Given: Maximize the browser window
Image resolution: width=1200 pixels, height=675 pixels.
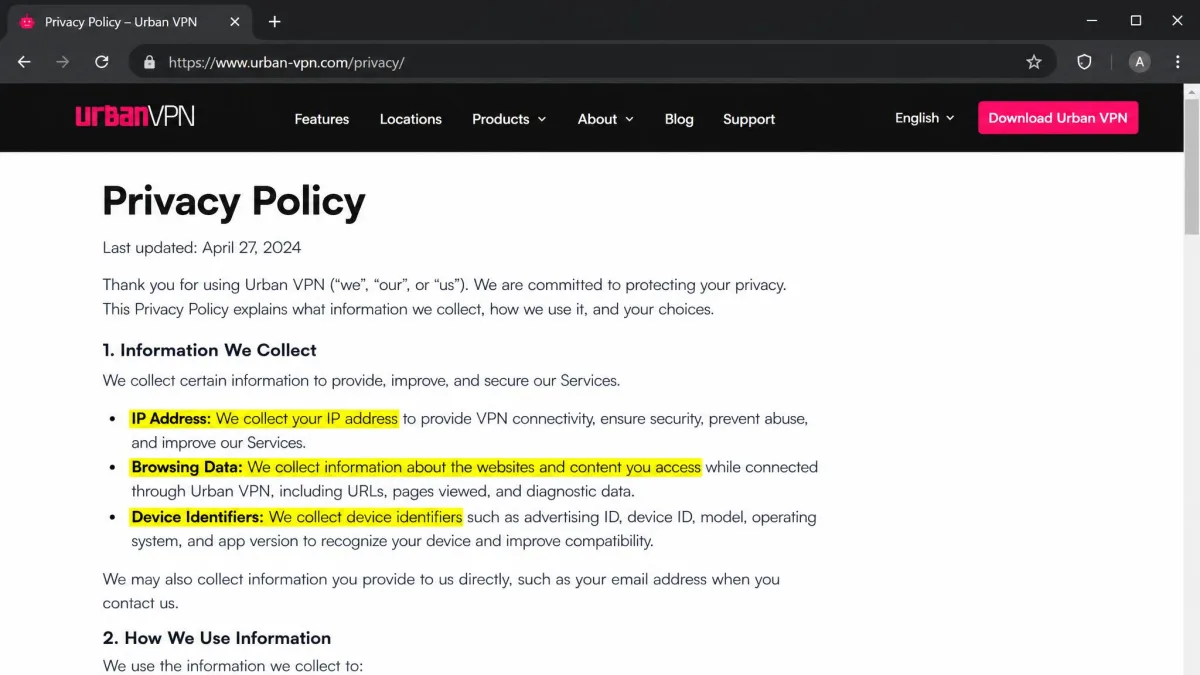Looking at the screenshot, I should point(1136,21).
